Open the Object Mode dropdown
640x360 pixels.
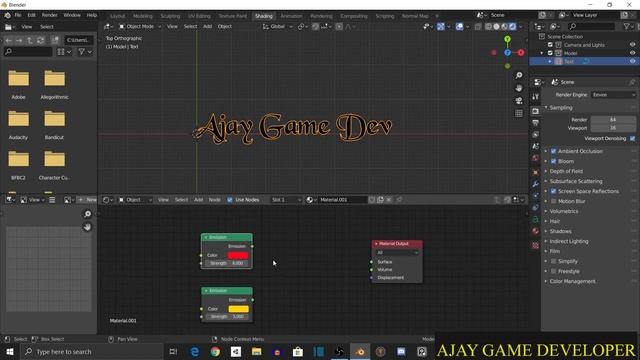coord(140,27)
